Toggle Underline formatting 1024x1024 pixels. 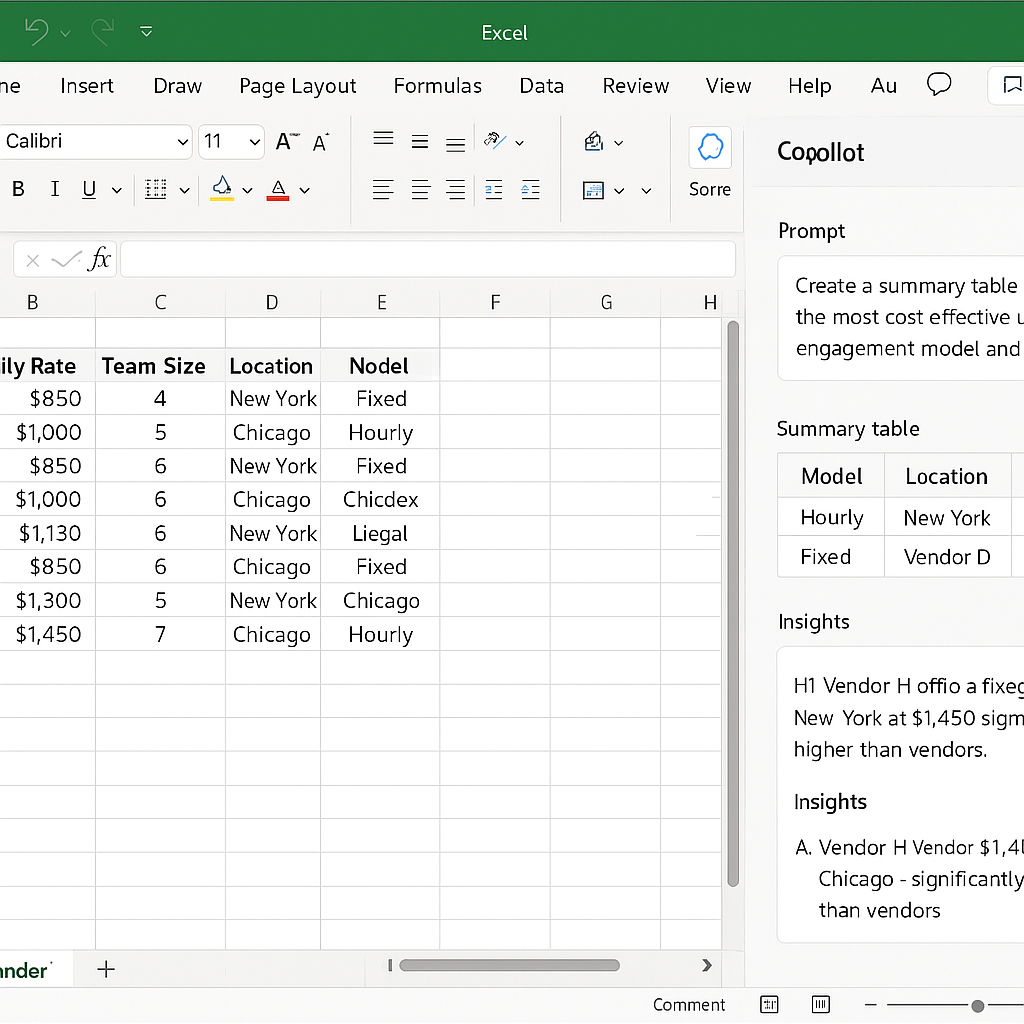(x=89, y=189)
